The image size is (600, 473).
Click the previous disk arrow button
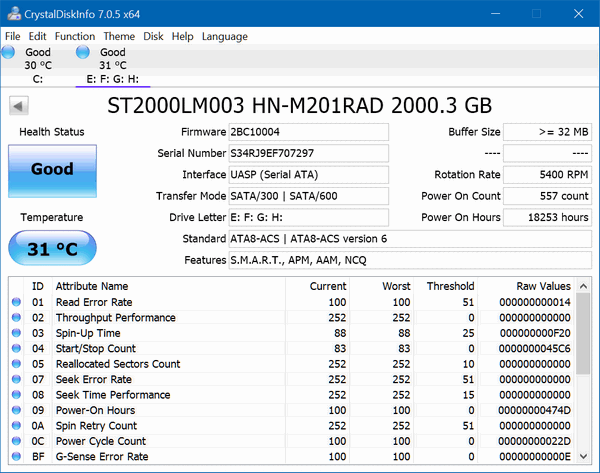[19, 106]
